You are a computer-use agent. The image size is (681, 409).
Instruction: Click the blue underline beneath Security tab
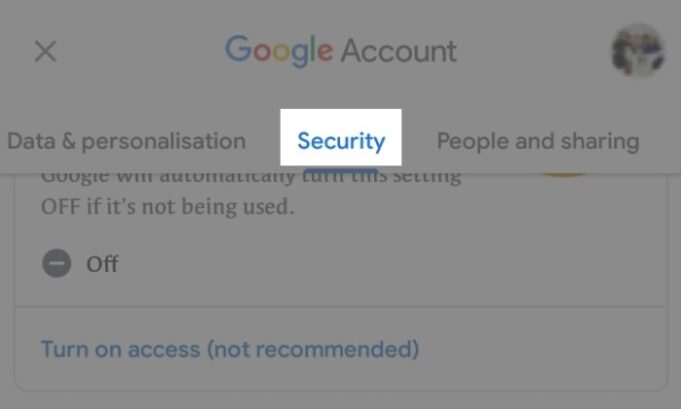(341, 170)
